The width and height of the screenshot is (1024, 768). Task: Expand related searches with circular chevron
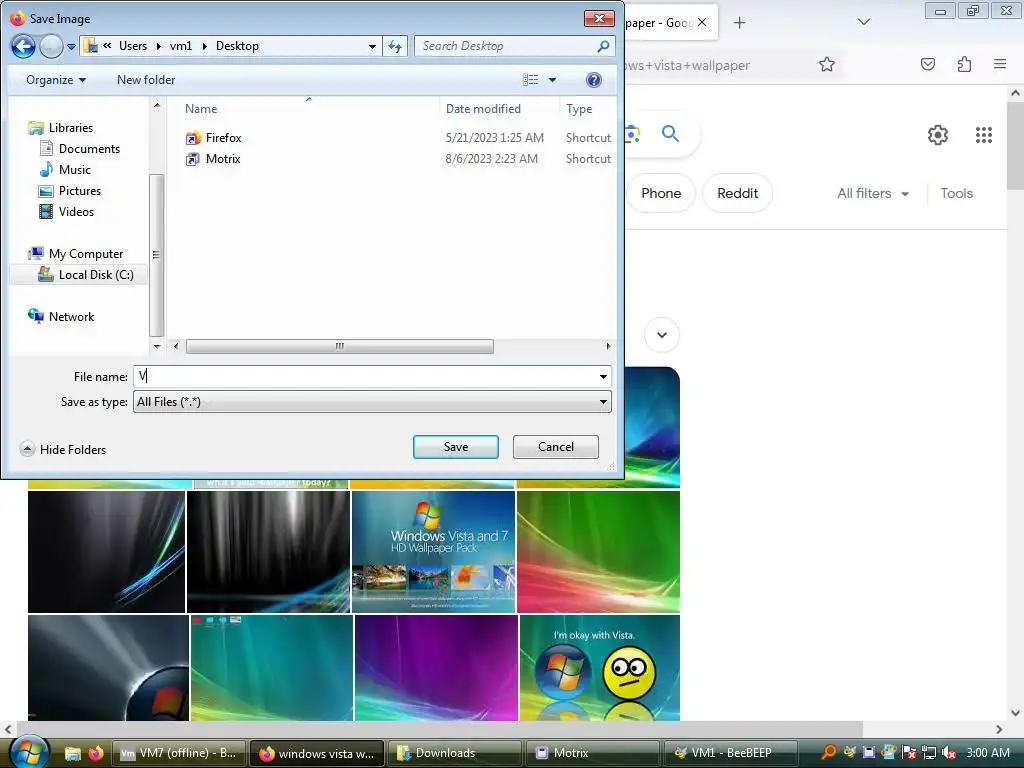pyautogui.click(x=662, y=335)
